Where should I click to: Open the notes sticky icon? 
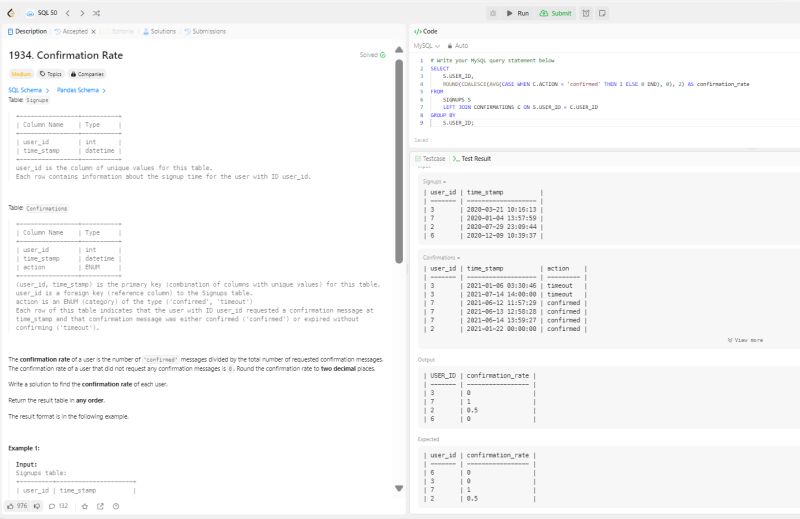pyautogui.click(x=602, y=13)
